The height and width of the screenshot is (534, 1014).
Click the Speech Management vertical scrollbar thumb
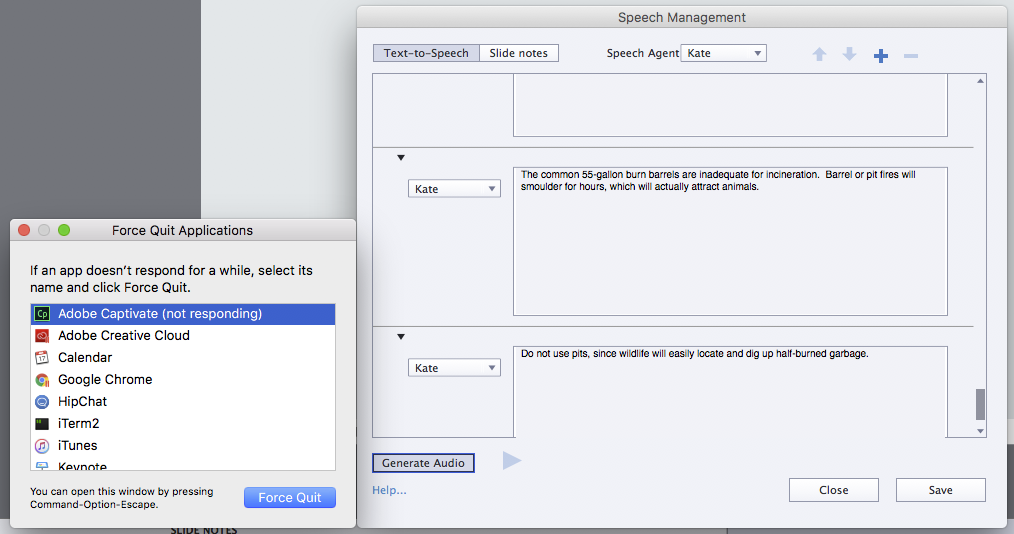980,404
